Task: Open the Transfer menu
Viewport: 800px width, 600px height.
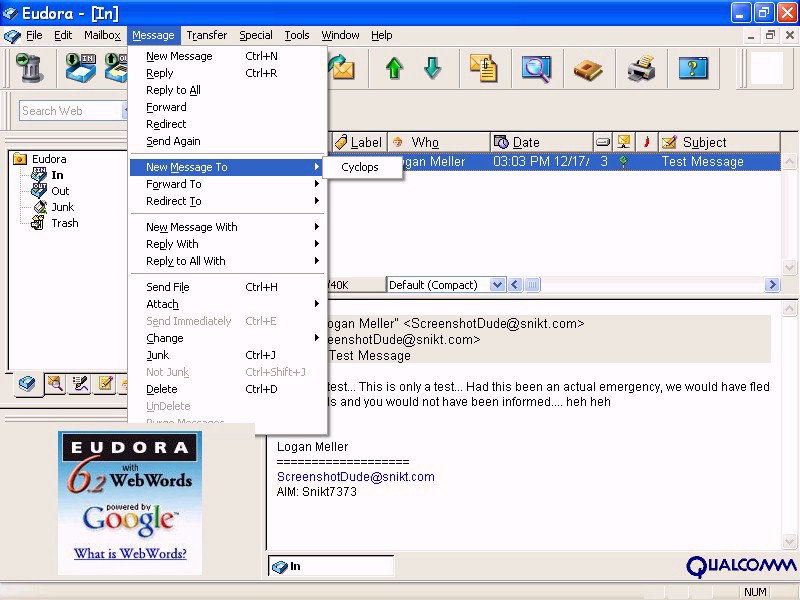Action: coord(207,35)
